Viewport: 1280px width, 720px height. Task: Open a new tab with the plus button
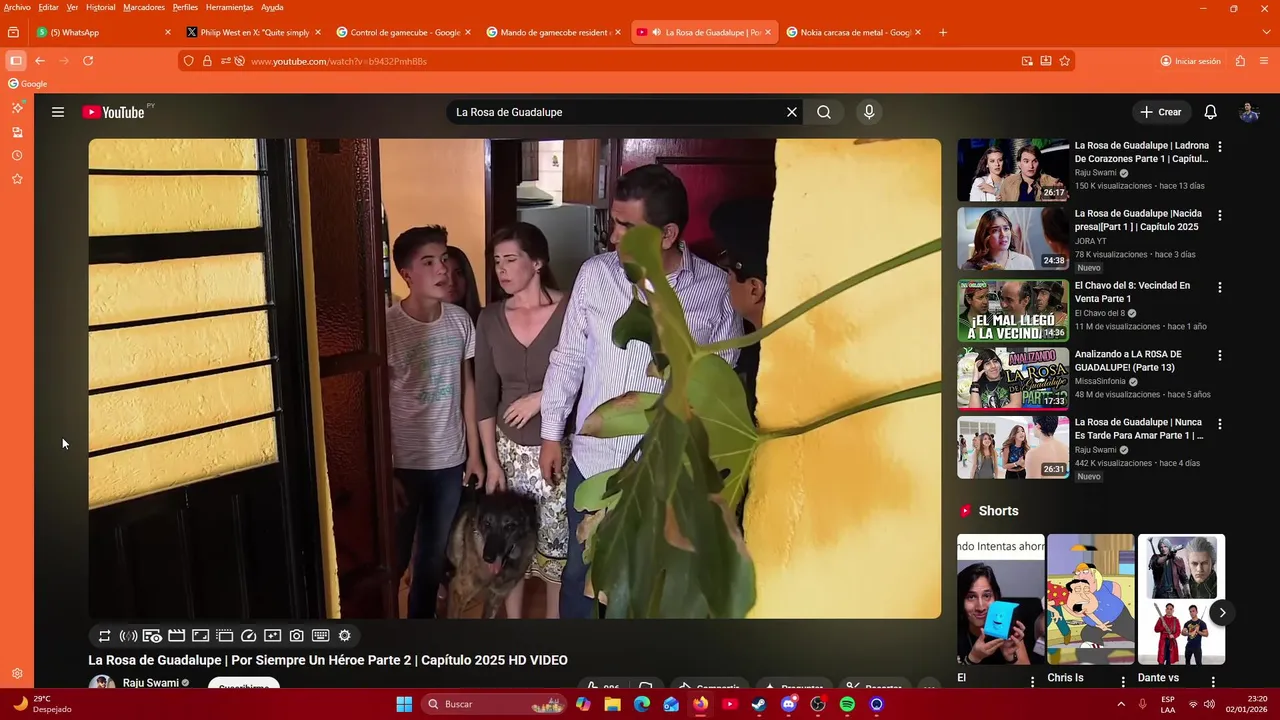[x=942, y=32]
